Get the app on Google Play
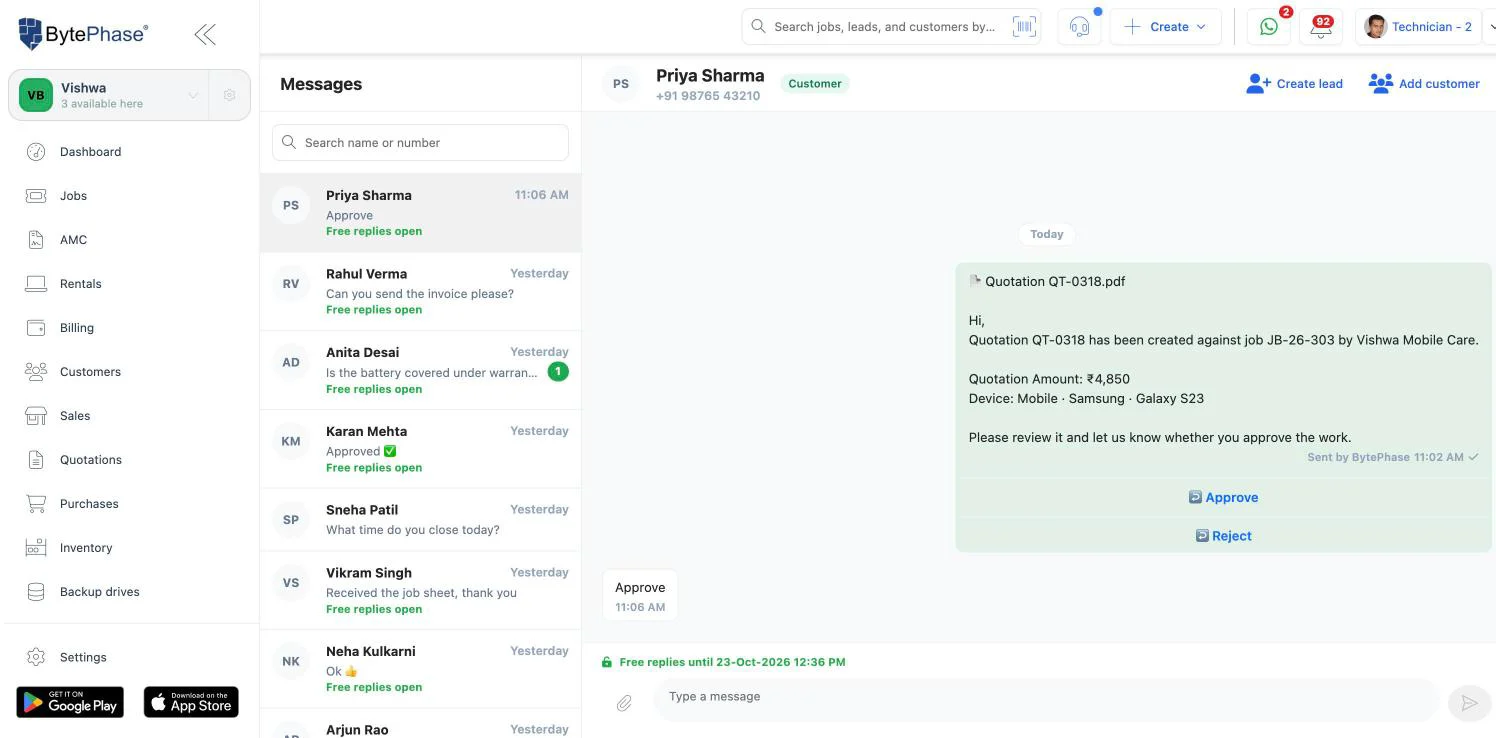Viewport: 1496px width, 738px height. (70, 702)
